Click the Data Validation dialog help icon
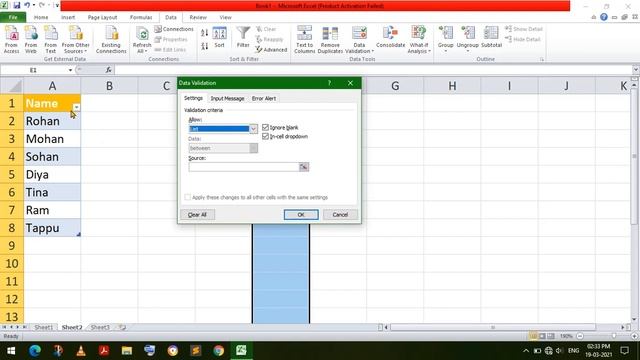 [329, 83]
